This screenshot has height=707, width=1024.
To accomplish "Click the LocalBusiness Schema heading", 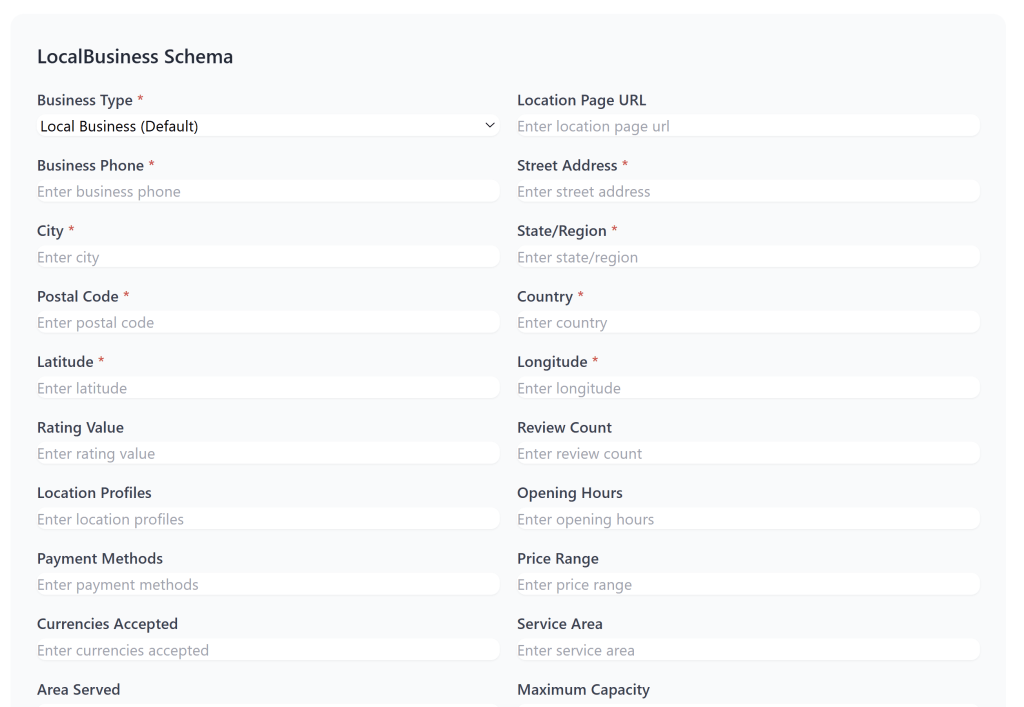I will [135, 57].
